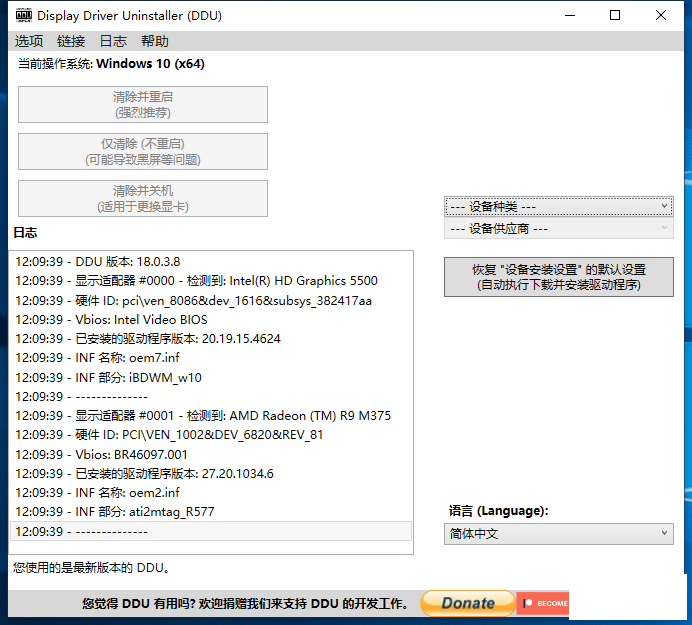Viewport: 692px width, 625px height.
Task: Select log line 驱动程序版本 20.19.15.4624
Action: pos(211,339)
